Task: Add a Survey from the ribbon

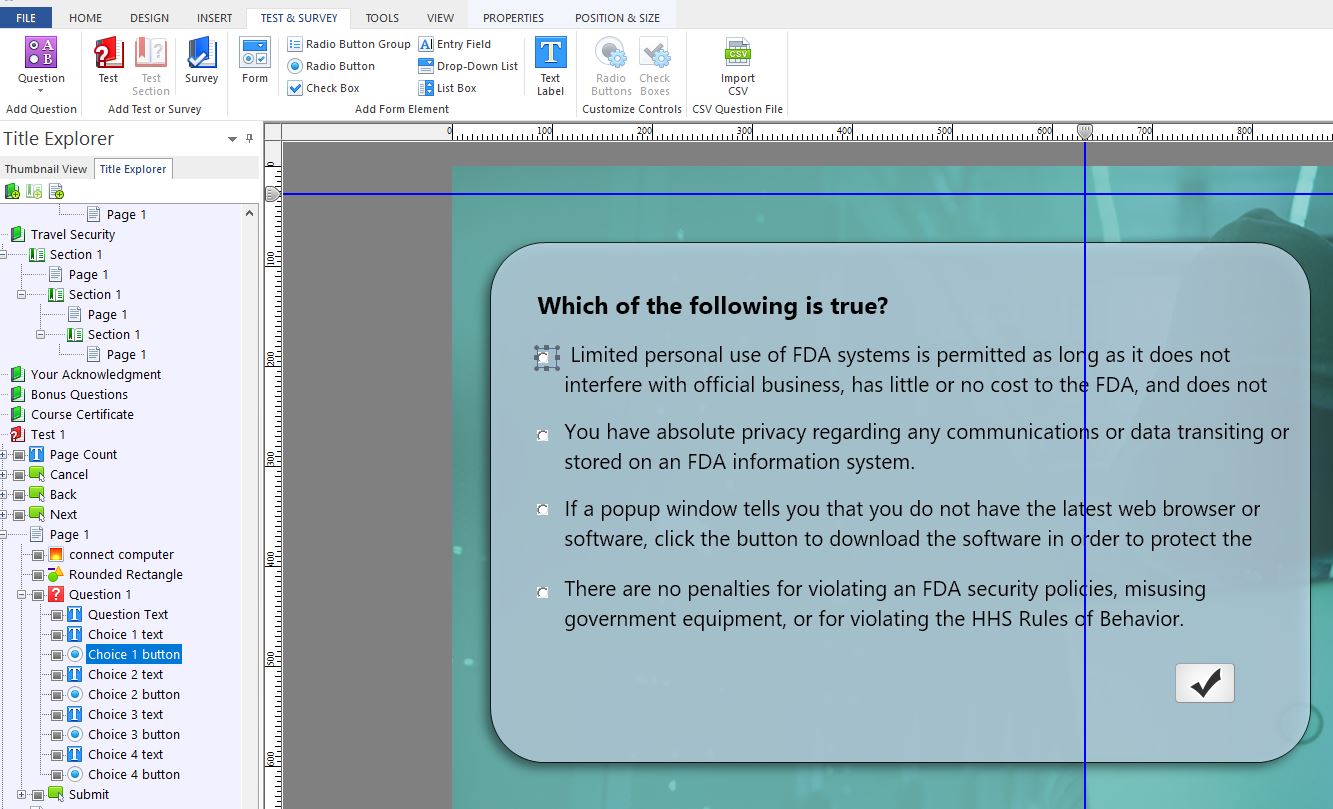Action: [x=201, y=60]
